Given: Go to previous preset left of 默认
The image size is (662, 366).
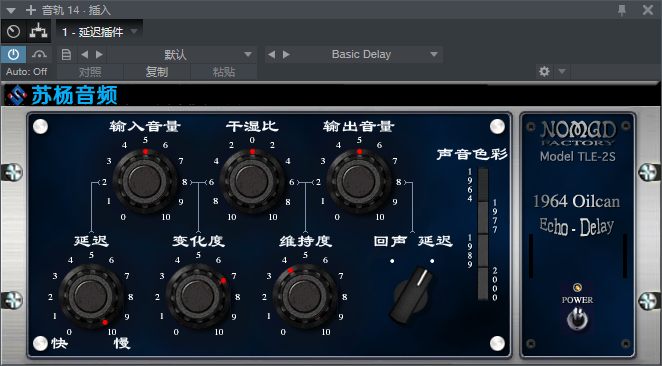Looking at the screenshot, I should click(x=84, y=54).
